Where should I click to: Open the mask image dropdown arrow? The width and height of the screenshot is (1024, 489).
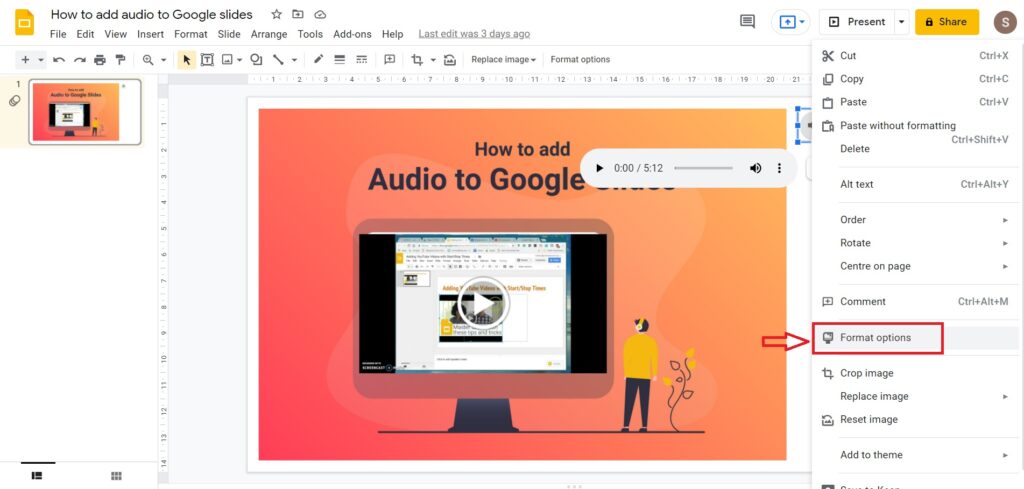coord(433,59)
